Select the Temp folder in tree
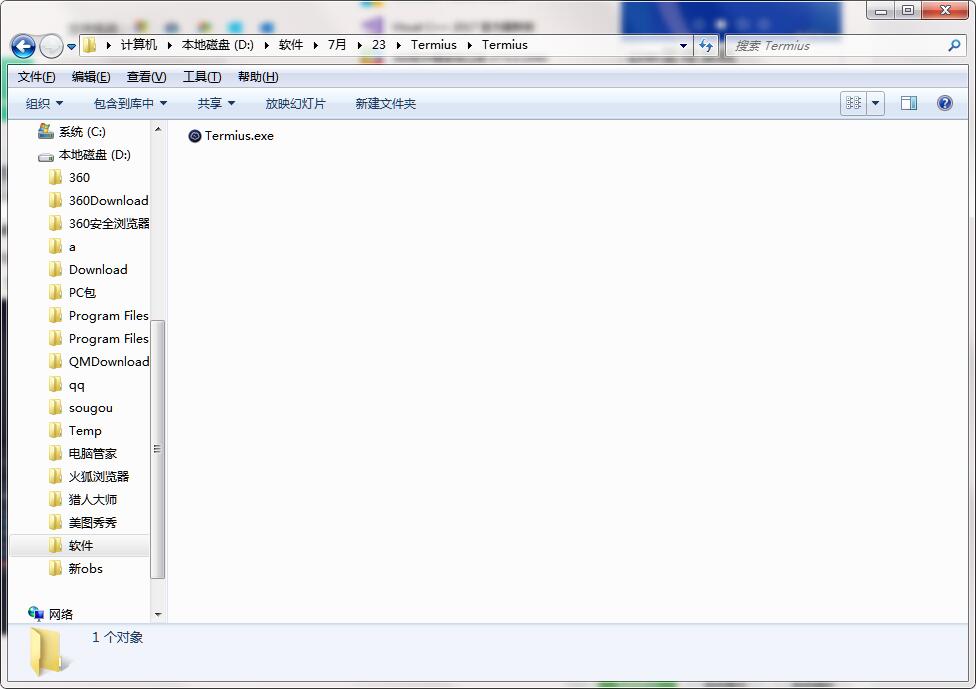976x689 pixels. coord(85,431)
